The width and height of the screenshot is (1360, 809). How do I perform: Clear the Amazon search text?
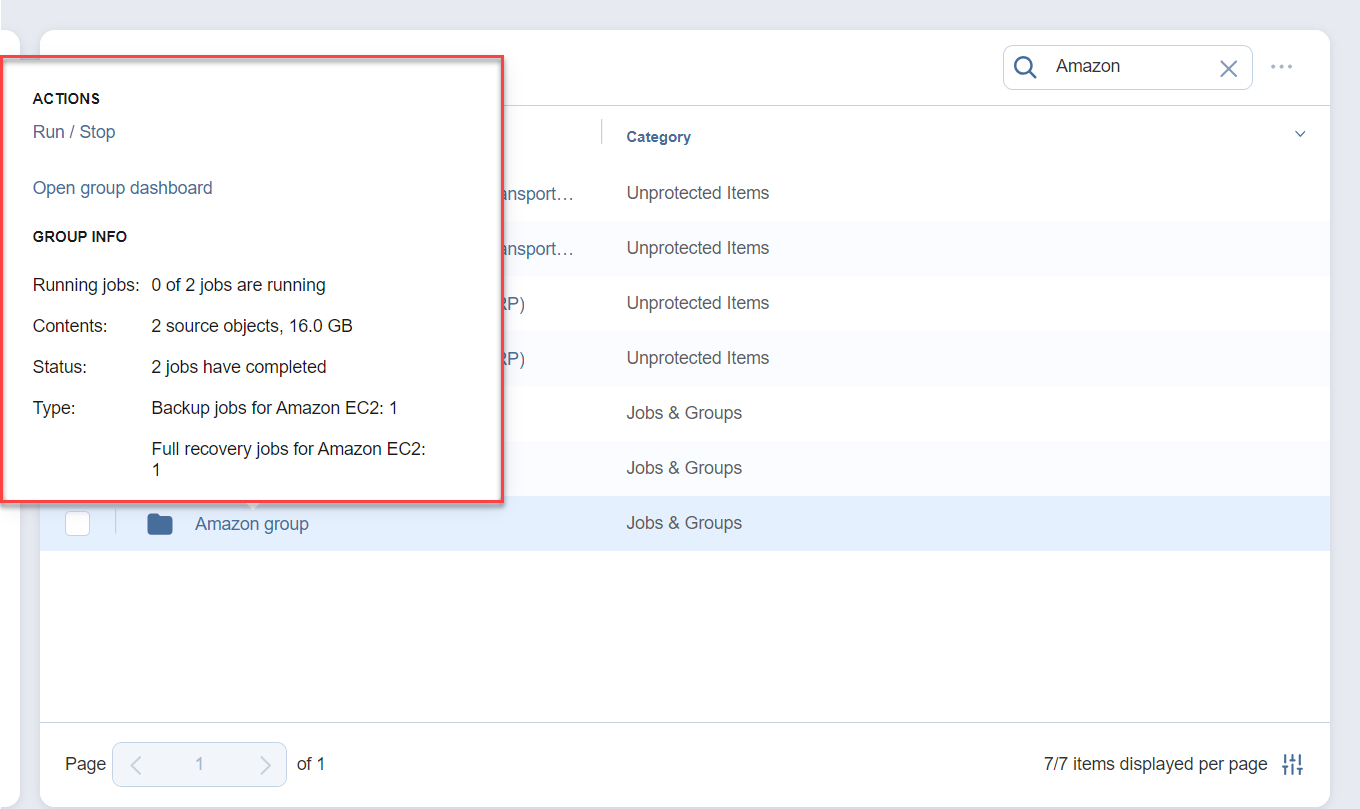tap(1228, 68)
